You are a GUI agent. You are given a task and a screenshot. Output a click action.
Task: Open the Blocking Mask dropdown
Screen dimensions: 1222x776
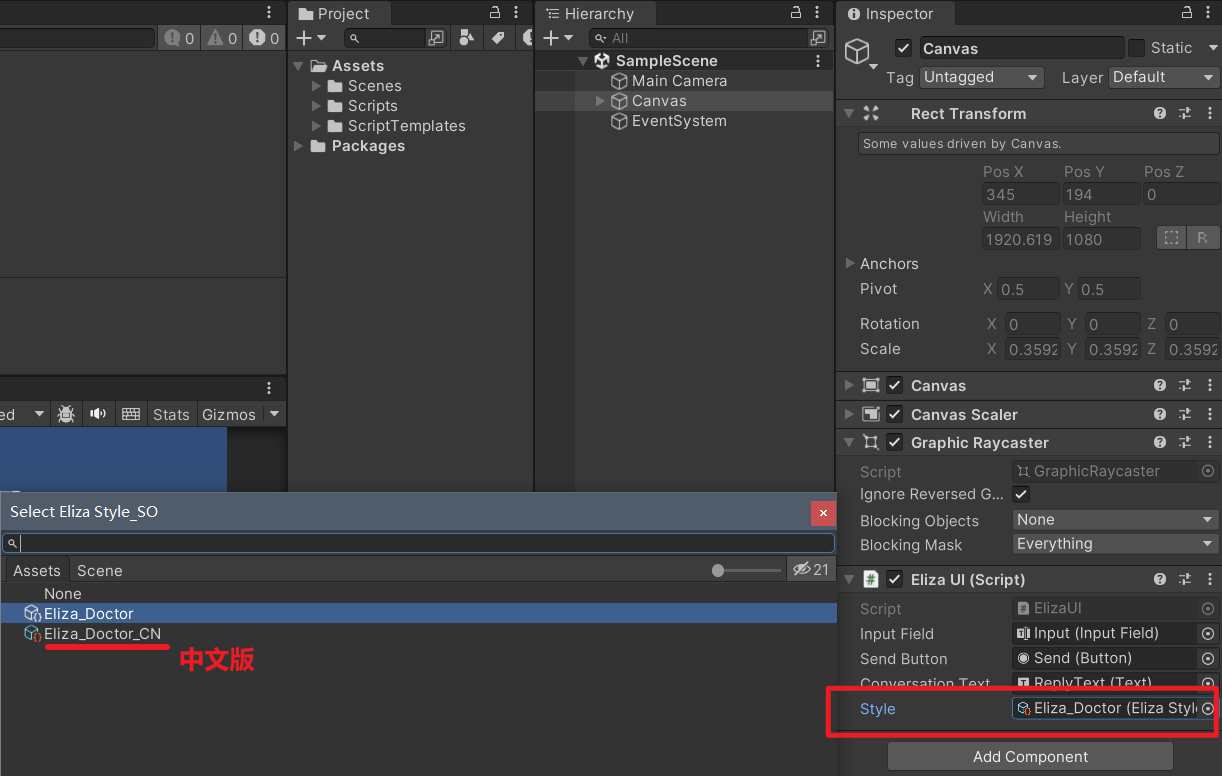pos(1115,544)
